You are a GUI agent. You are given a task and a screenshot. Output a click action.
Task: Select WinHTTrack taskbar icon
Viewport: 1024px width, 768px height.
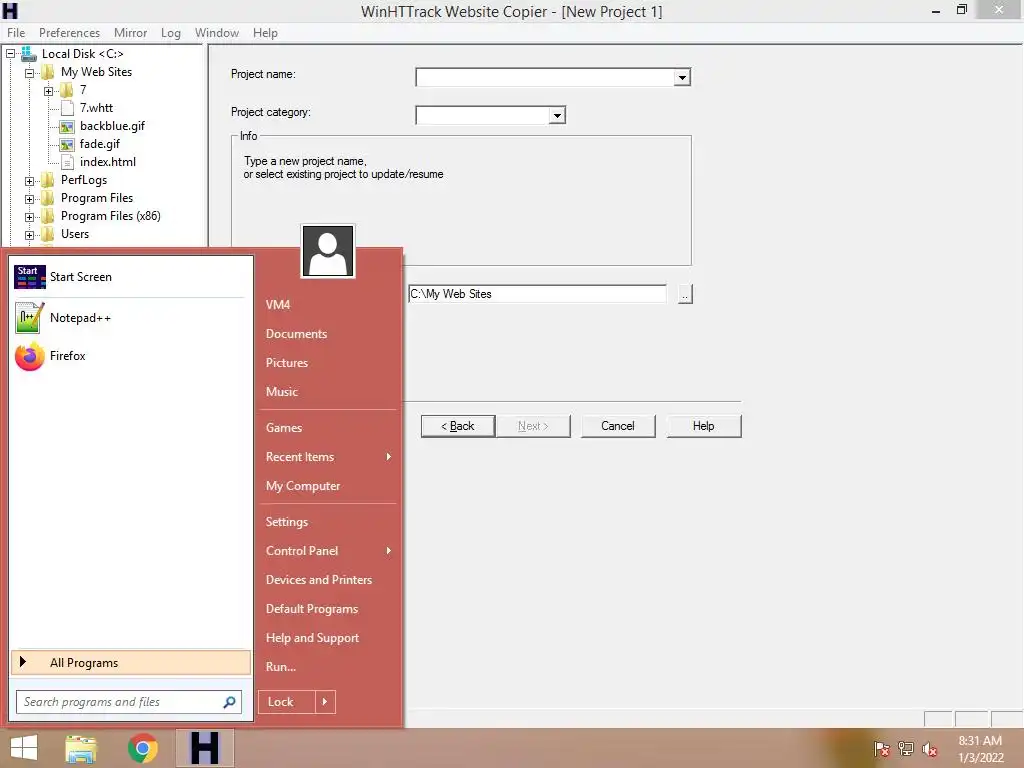204,748
